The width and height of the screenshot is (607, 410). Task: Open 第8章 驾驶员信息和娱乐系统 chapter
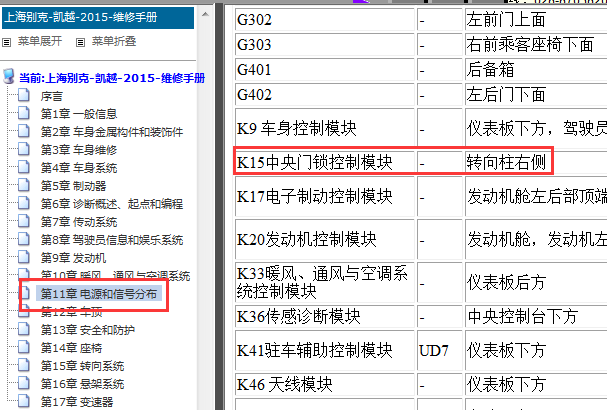click(111, 240)
